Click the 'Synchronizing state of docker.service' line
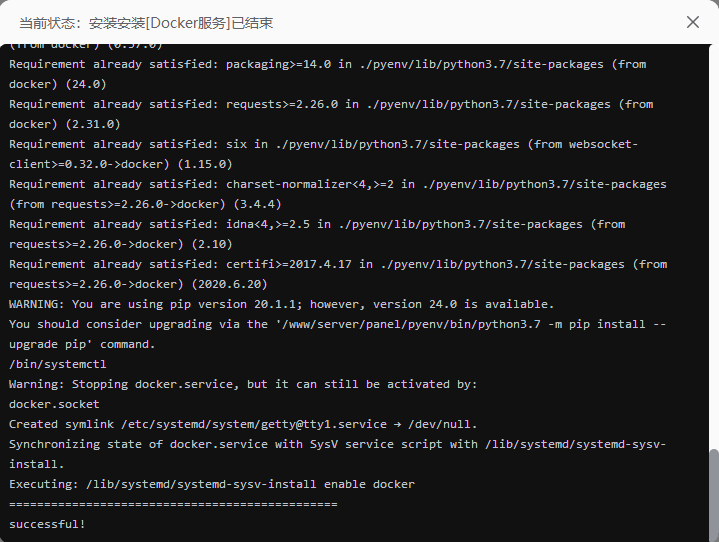Viewport: 719px width, 542px height. 337,444
